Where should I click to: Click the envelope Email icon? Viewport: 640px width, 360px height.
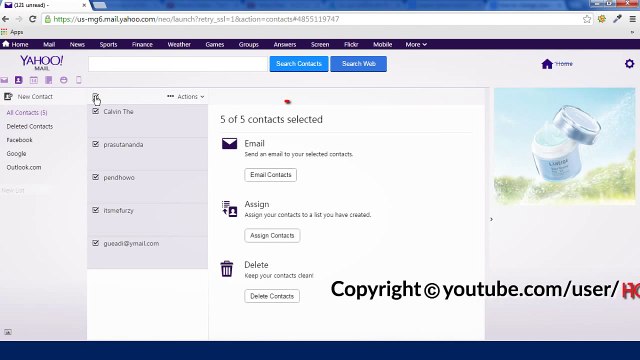(x=229, y=143)
